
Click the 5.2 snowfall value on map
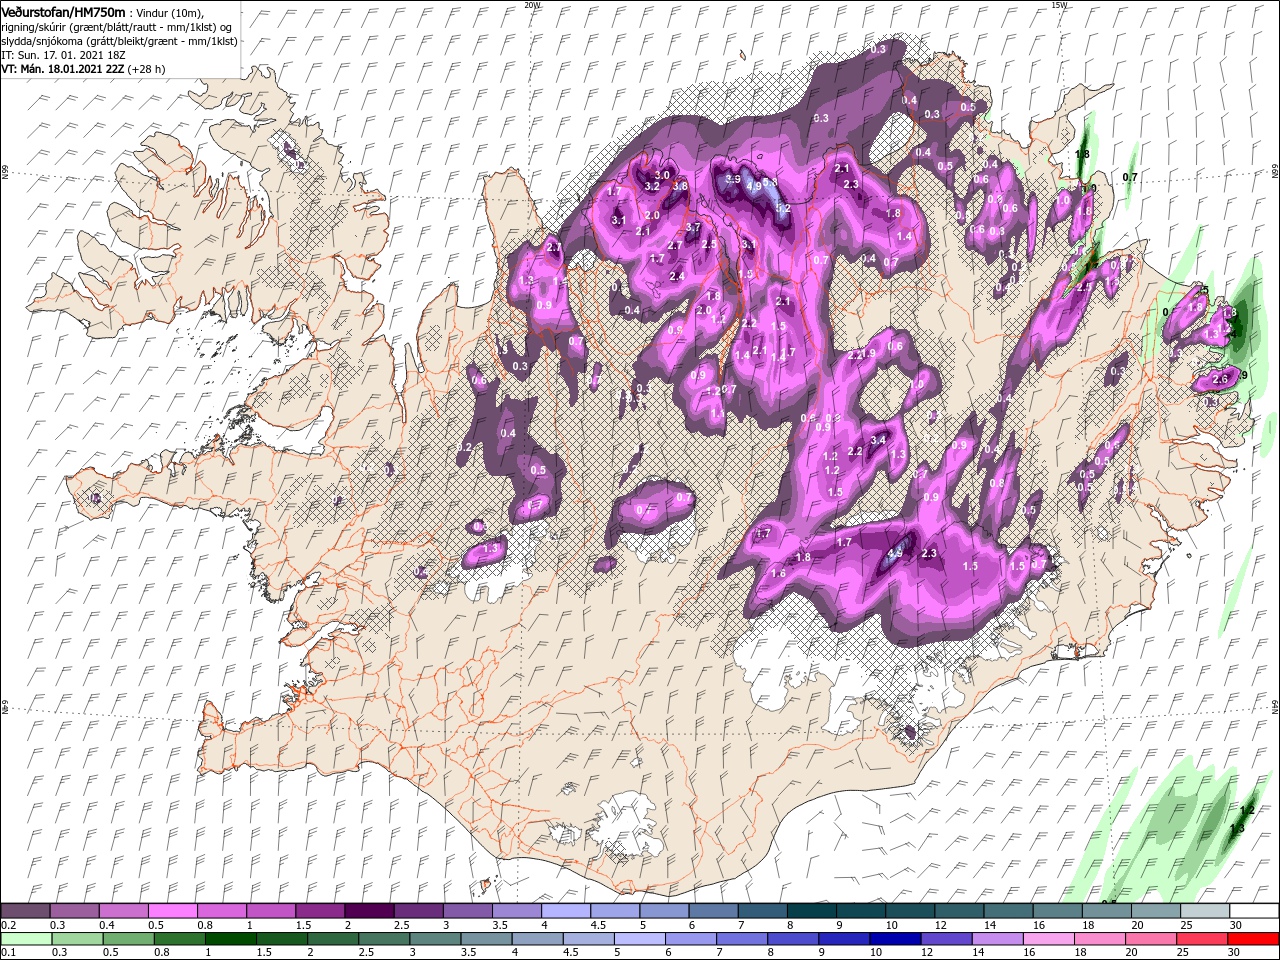(x=783, y=208)
